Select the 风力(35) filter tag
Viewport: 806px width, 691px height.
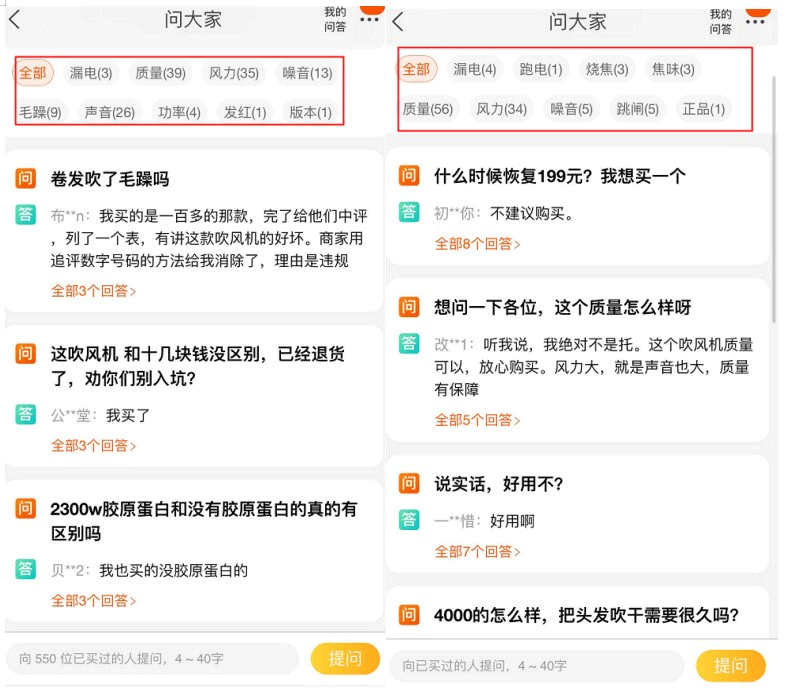point(233,73)
